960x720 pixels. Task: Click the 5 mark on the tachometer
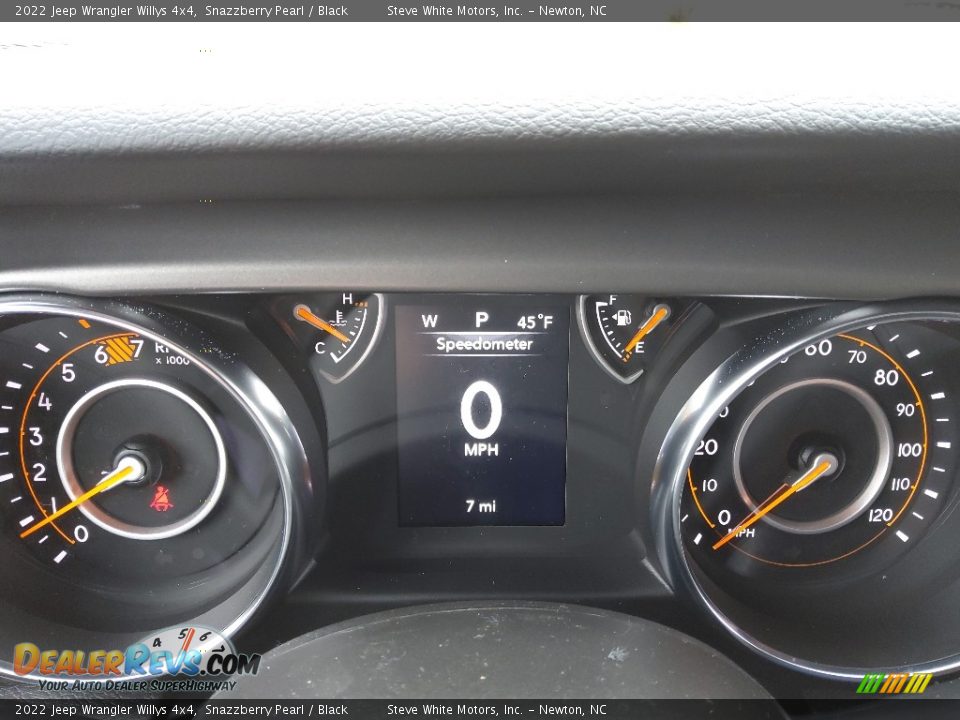[x=68, y=372]
